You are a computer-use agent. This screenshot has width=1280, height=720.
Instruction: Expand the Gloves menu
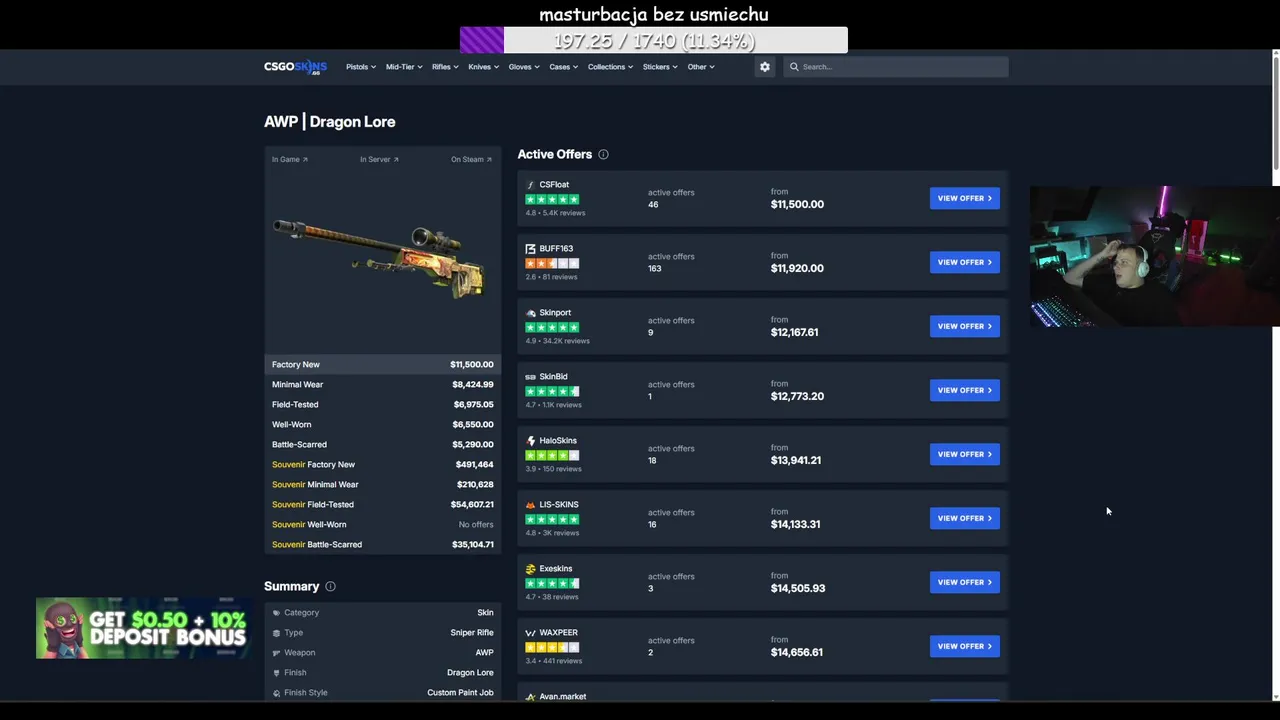pos(524,67)
